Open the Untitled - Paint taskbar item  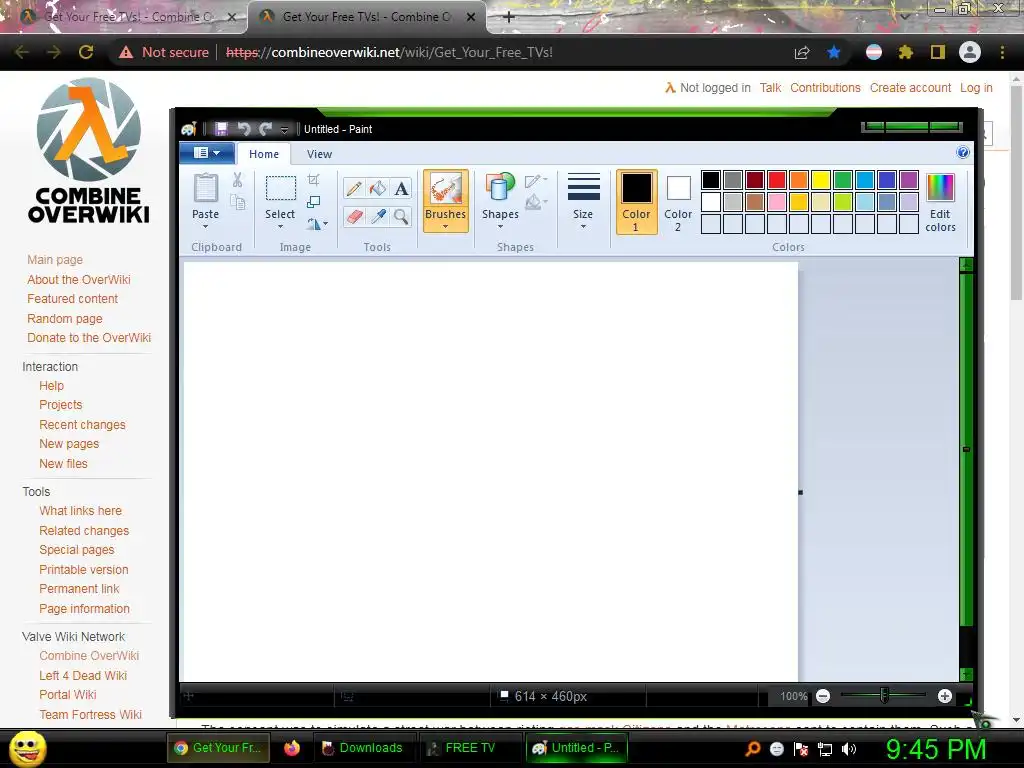pyautogui.click(x=577, y=748)
